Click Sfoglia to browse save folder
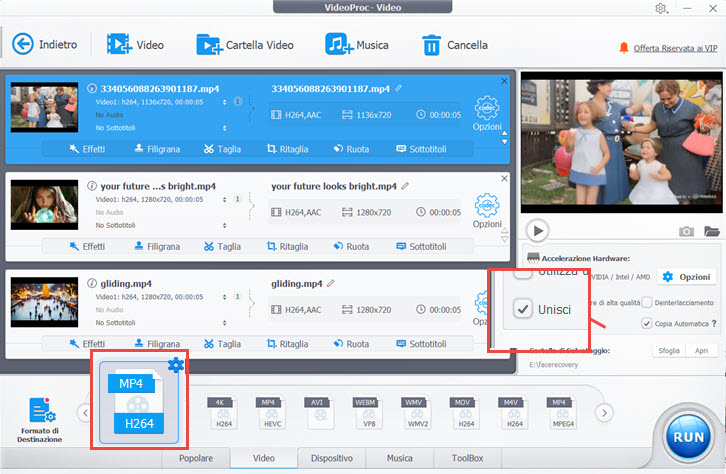The width and height of the screenshot is (726, 474). (x=669, y=350)
